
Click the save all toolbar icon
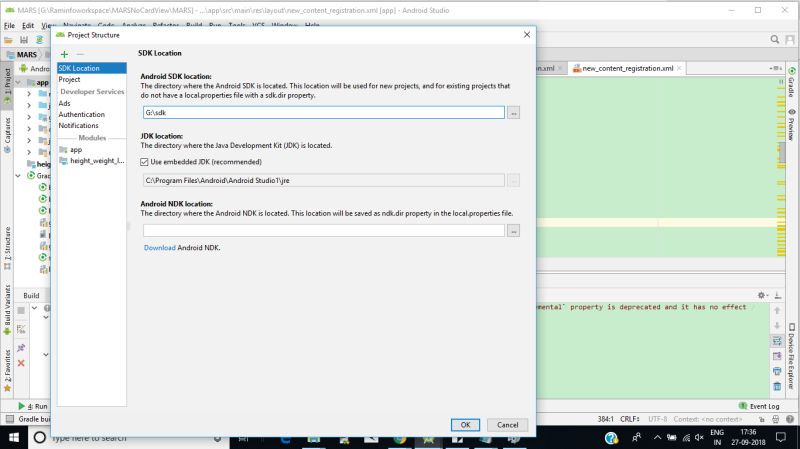point(24,40)
